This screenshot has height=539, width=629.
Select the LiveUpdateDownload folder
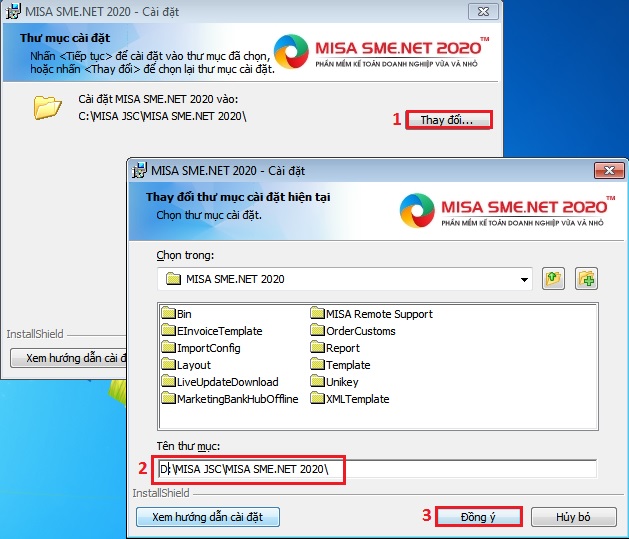coord(220,382)
